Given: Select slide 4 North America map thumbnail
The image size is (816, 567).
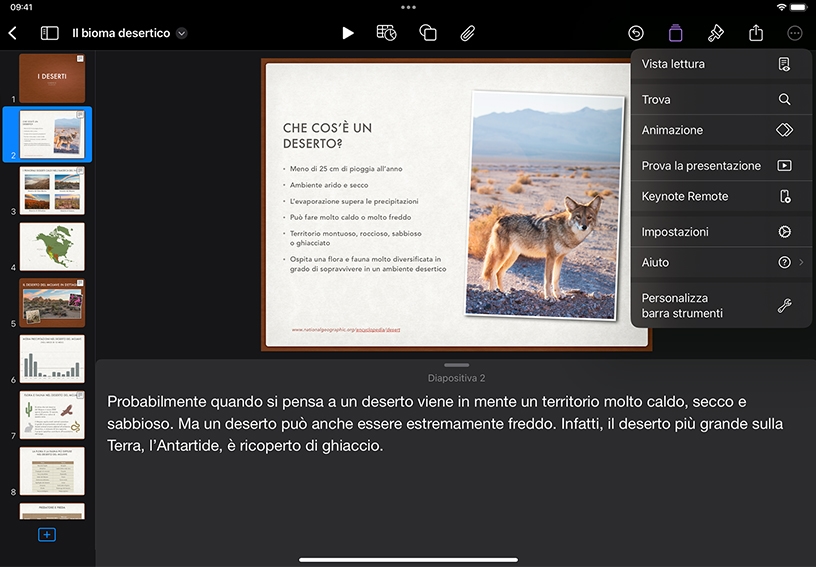Looking at the screenshot, I should (52, 247).
